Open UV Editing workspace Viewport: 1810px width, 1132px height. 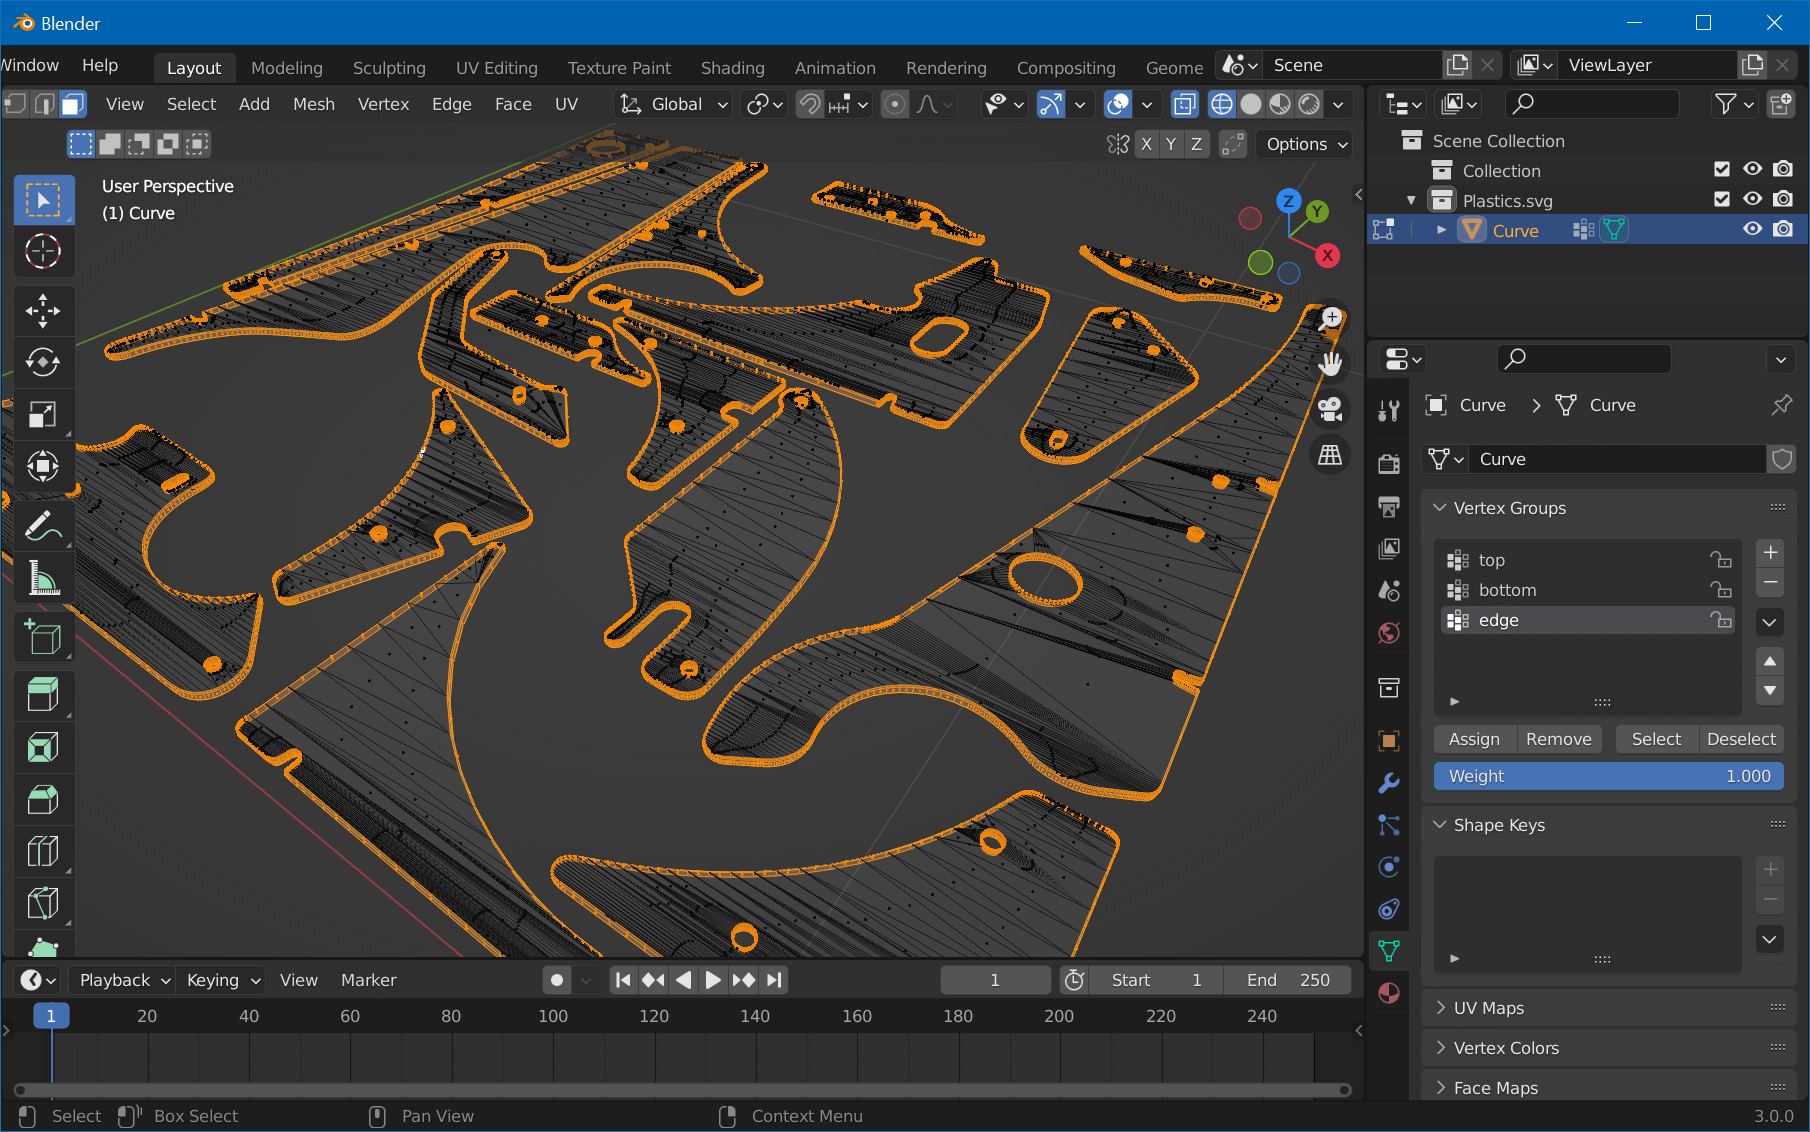[497, 68]
